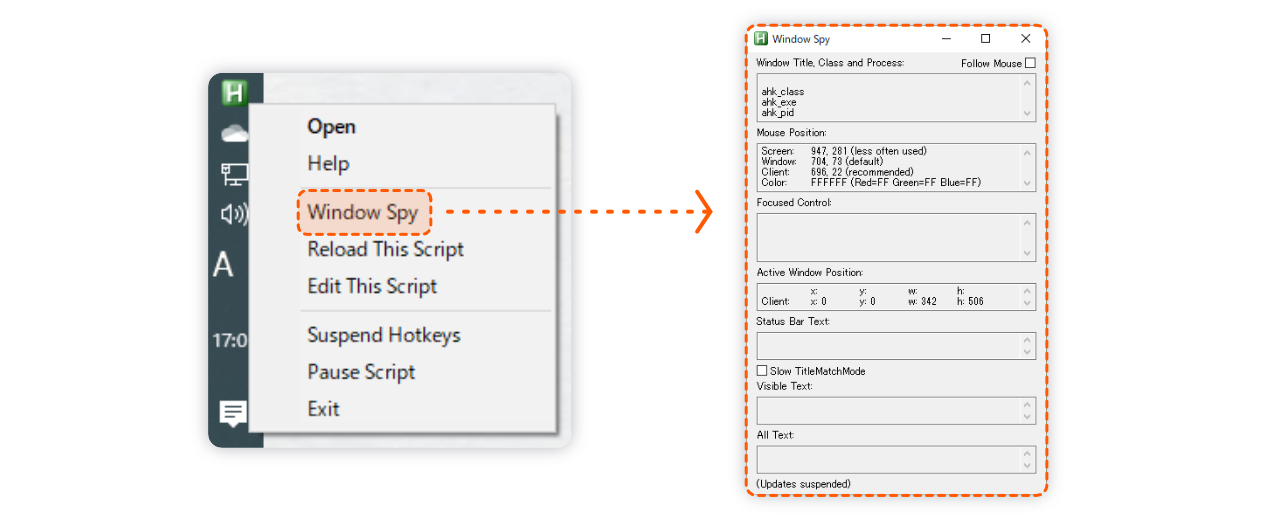The height and width of the screenshot is (520, 1280).
Task: Toggle Suspend Hotkeys in the tray menu
Action: tap(383, 335)
